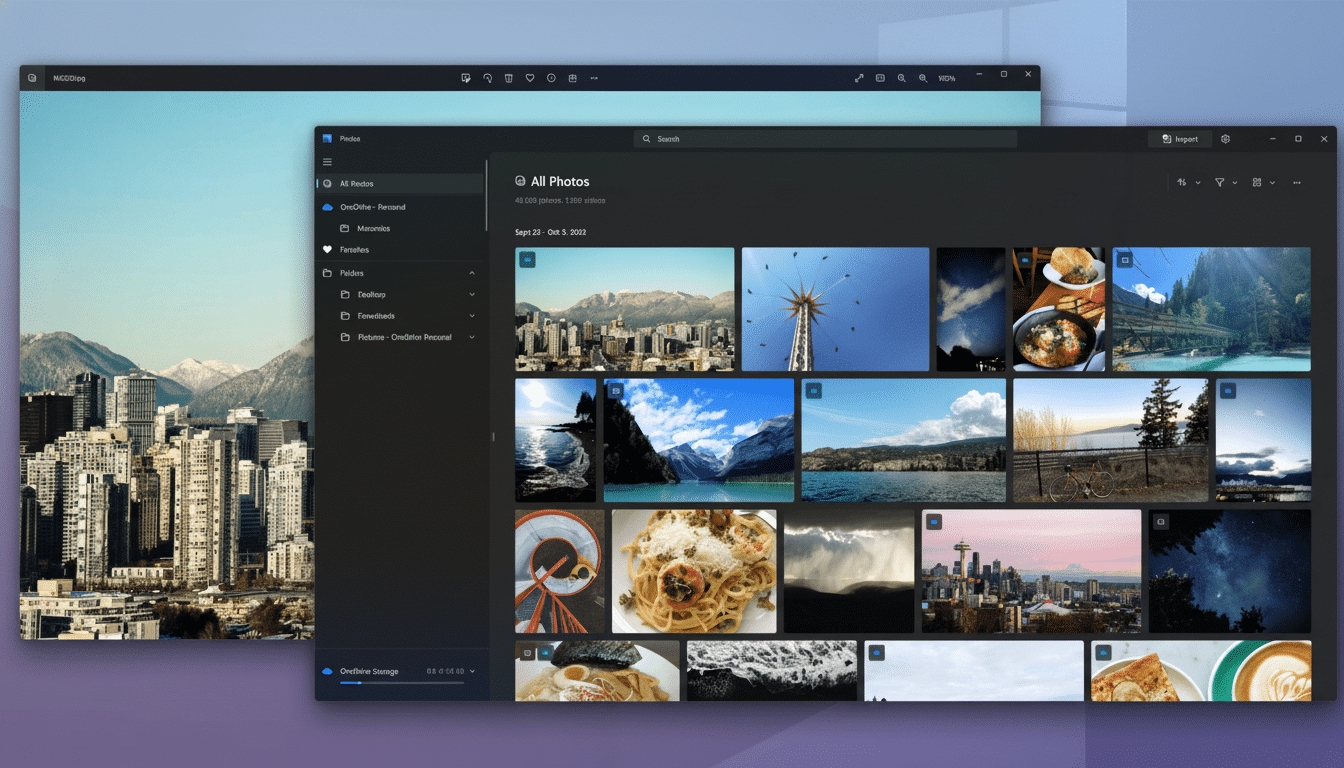This screenshot has height=768, width=1344.
Task: Select the Edit image icon in the viewer toolbar
Action: coord(466,77)
